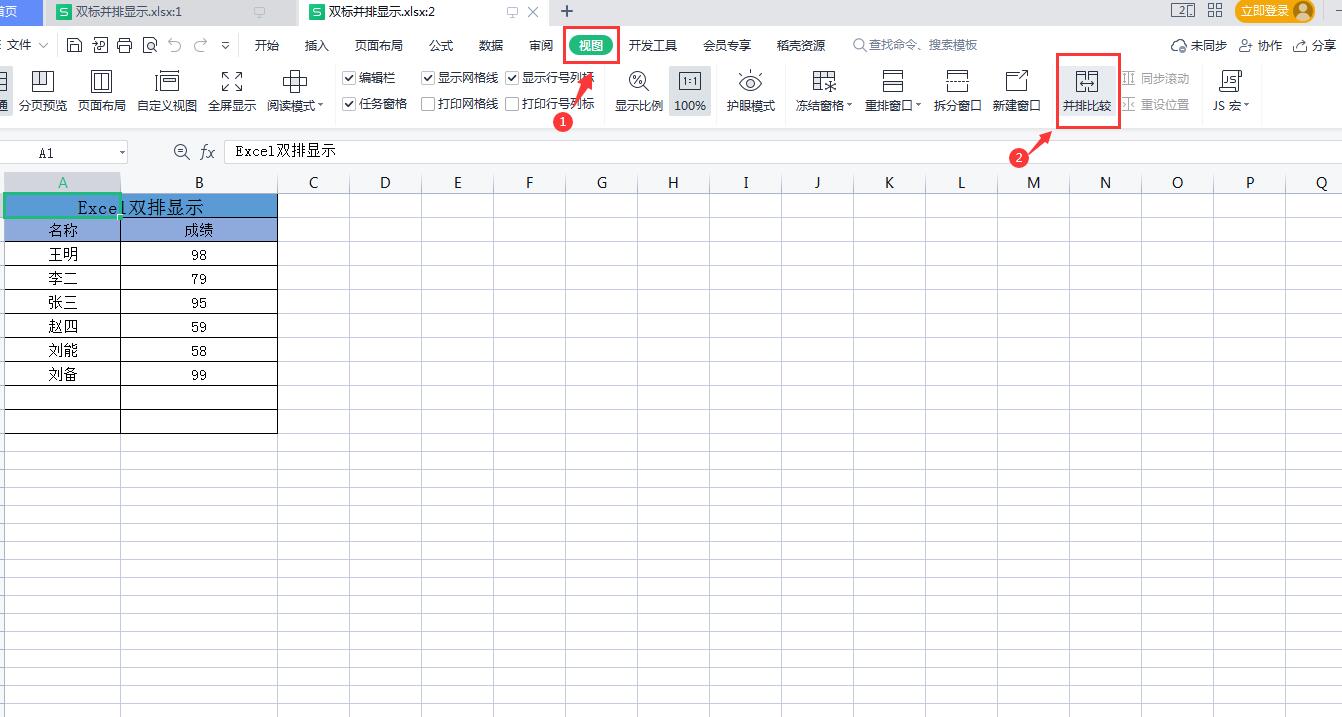Image resolution: width=1342 pixels, height=717 pixels.
Task: Open 页面布局 view mode icon
Action: (x=101, y=89)
